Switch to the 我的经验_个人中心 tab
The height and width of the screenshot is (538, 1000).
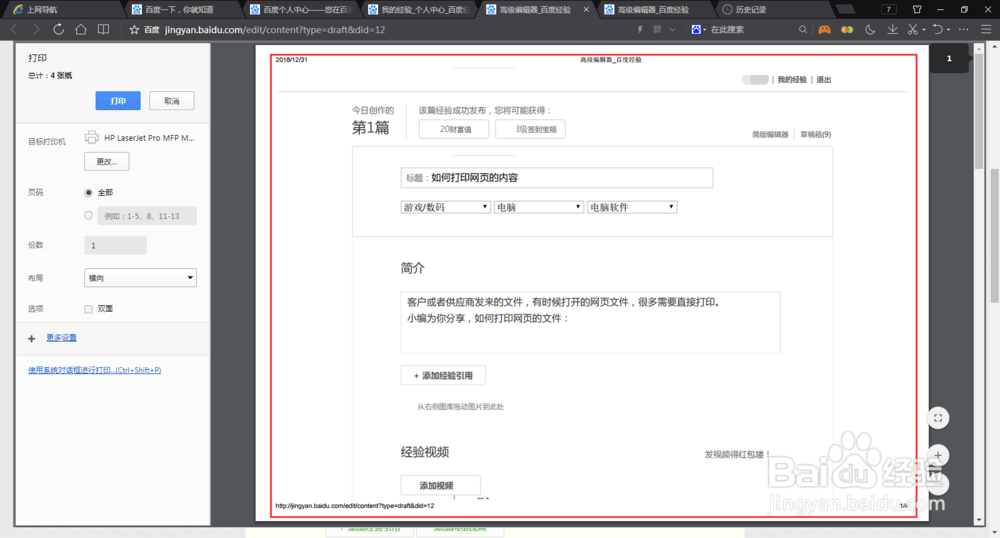418,10
